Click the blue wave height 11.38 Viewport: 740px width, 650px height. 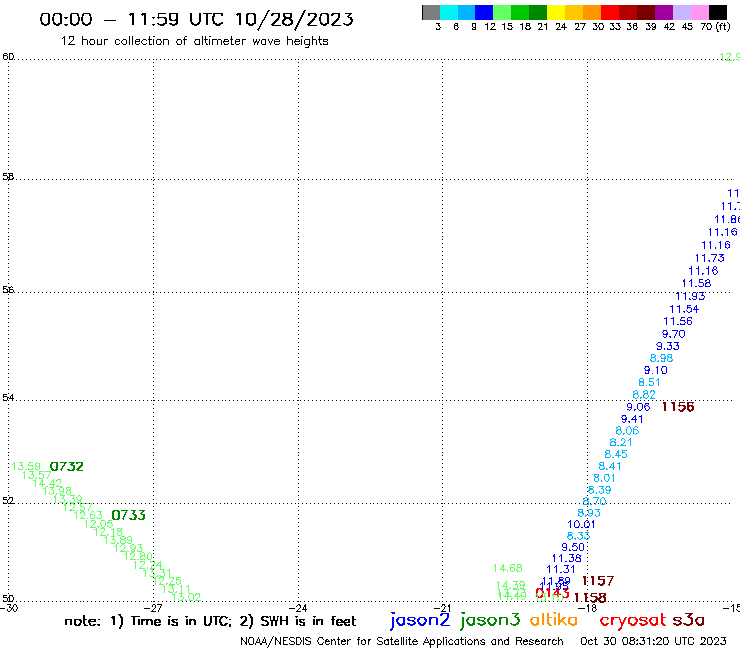567,558
